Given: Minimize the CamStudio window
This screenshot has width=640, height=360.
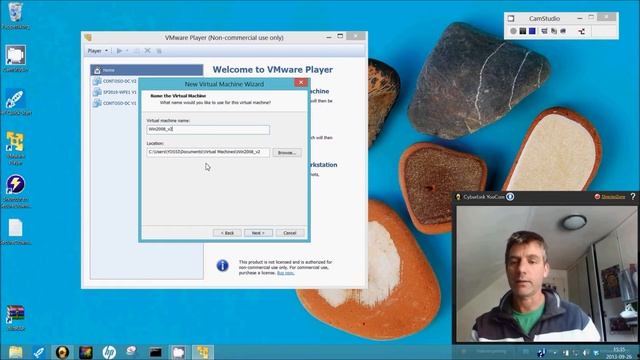Looking at the screenshot, I should (x=580, y=18).
